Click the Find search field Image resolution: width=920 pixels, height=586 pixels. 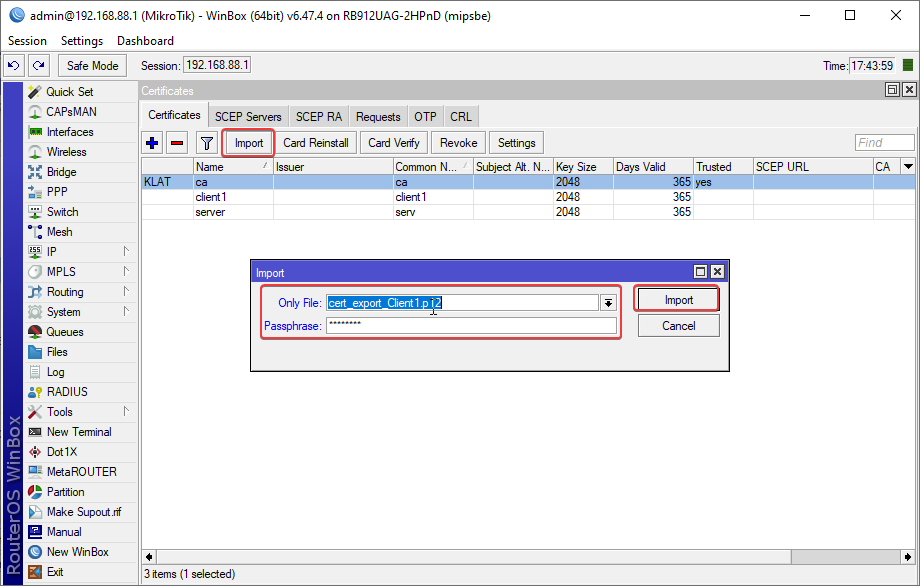884,143
